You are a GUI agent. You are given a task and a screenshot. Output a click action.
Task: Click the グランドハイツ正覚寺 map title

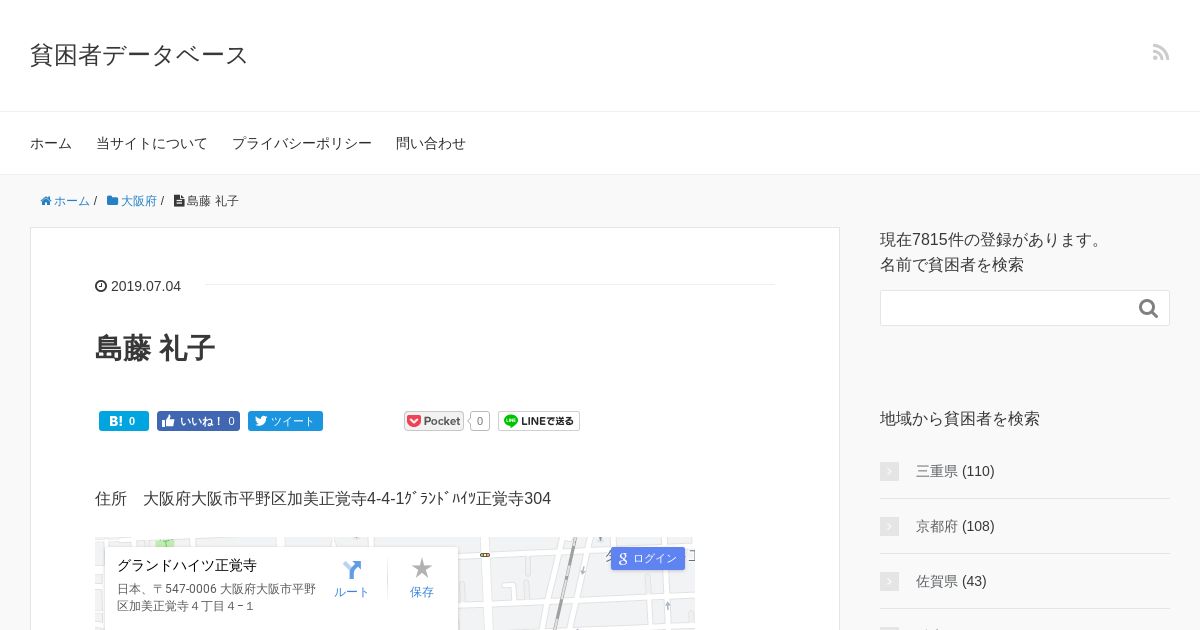click(187, 565)
